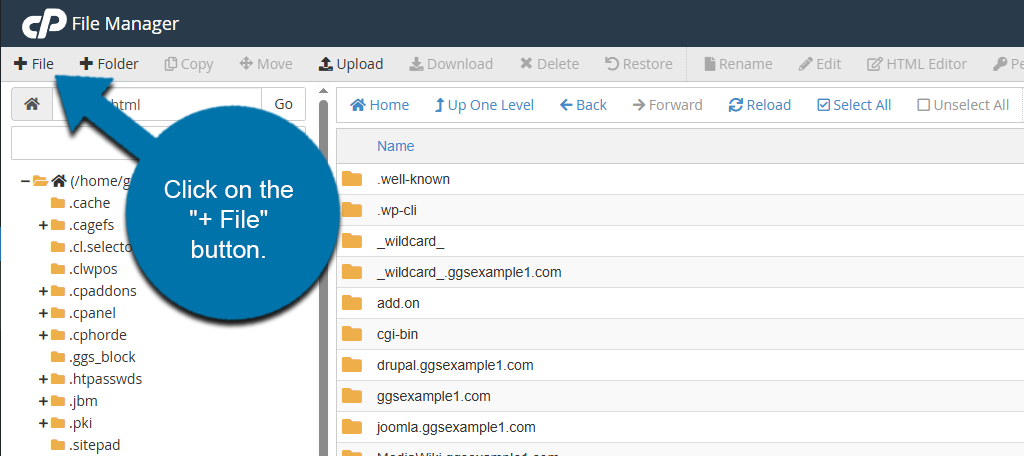Check Select All files
Screen dimensions: 1024x456
(853, 105)
